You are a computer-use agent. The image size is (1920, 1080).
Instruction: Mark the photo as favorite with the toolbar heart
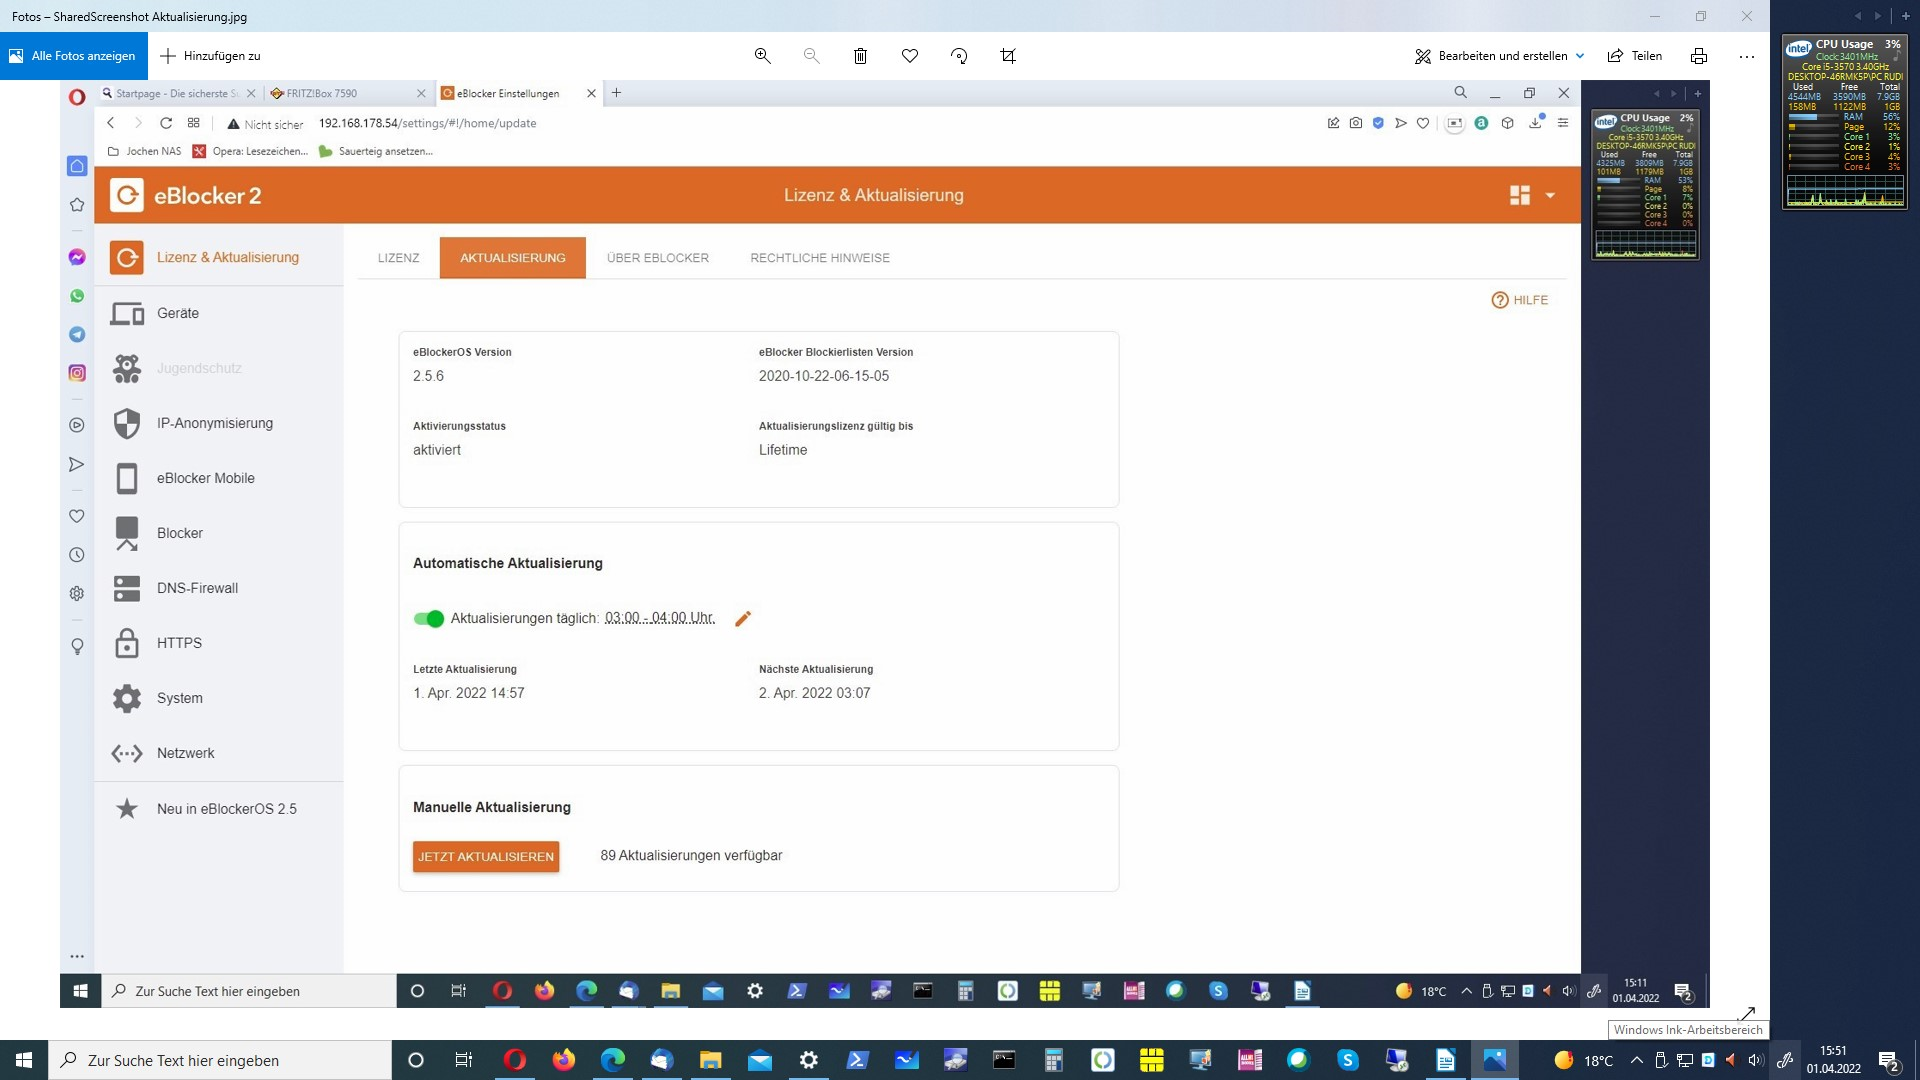point(910,56)
